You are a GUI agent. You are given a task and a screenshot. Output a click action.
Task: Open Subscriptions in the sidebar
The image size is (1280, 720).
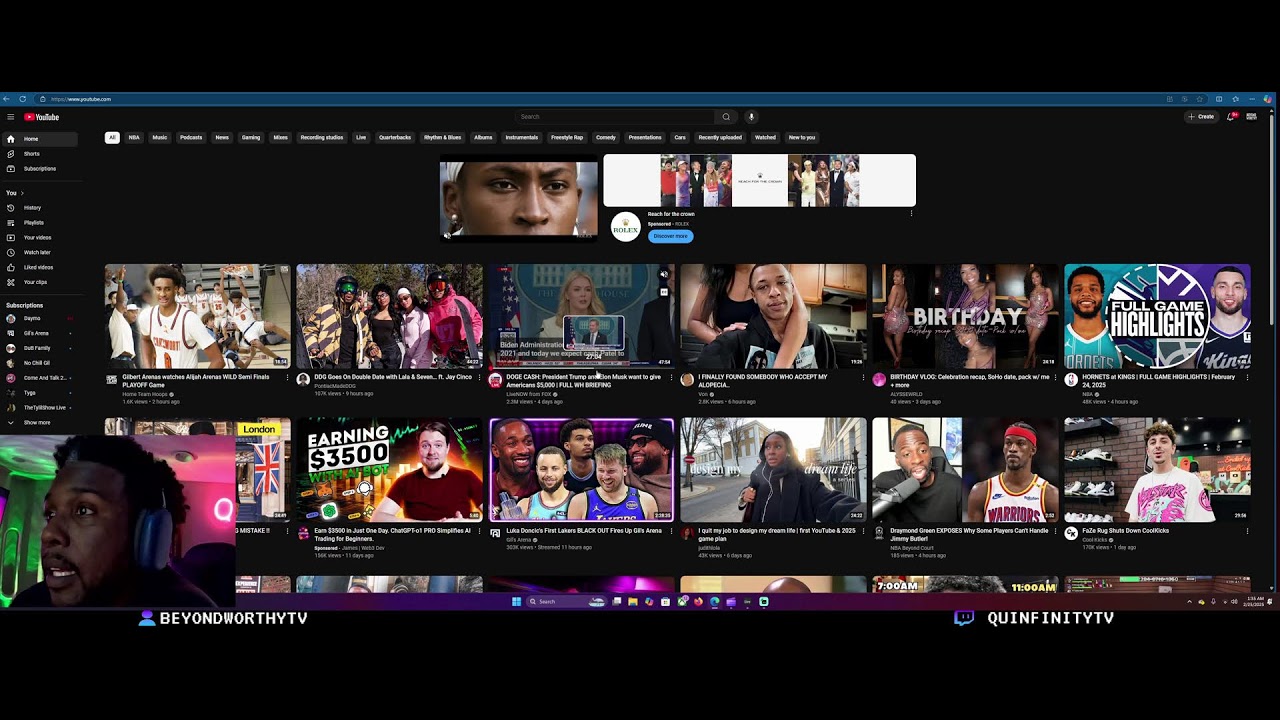click(38, 169)
